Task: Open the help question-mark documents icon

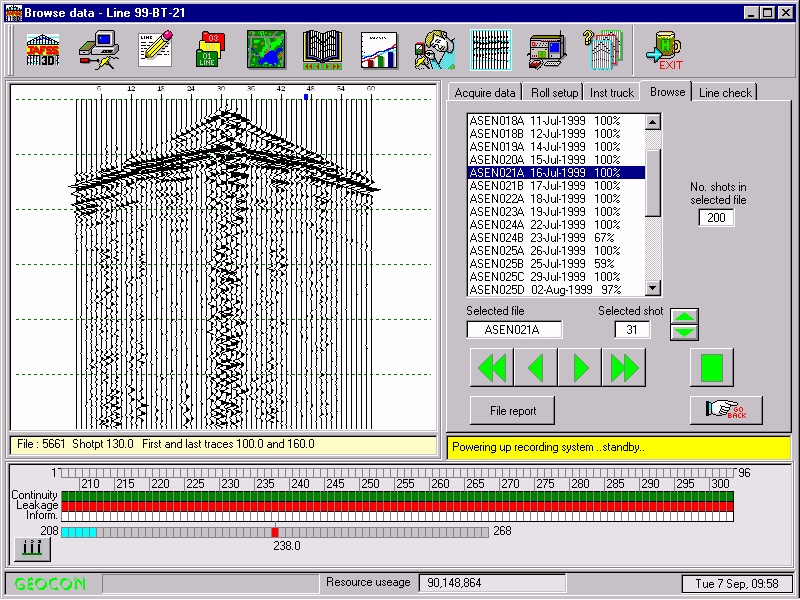Action: pos(603,50)
